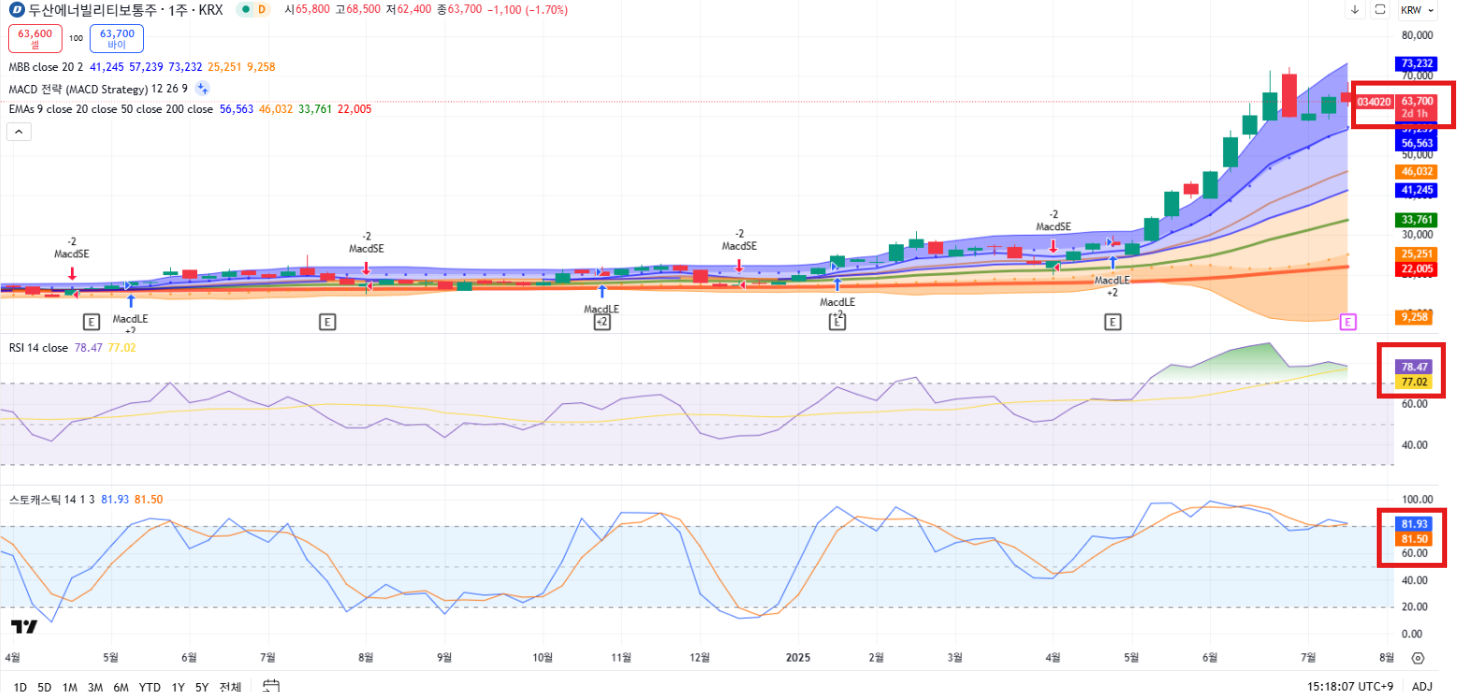Click 57,239 value in the MBB legend
Screen dimensions: 1457x692
coord(146,67)
